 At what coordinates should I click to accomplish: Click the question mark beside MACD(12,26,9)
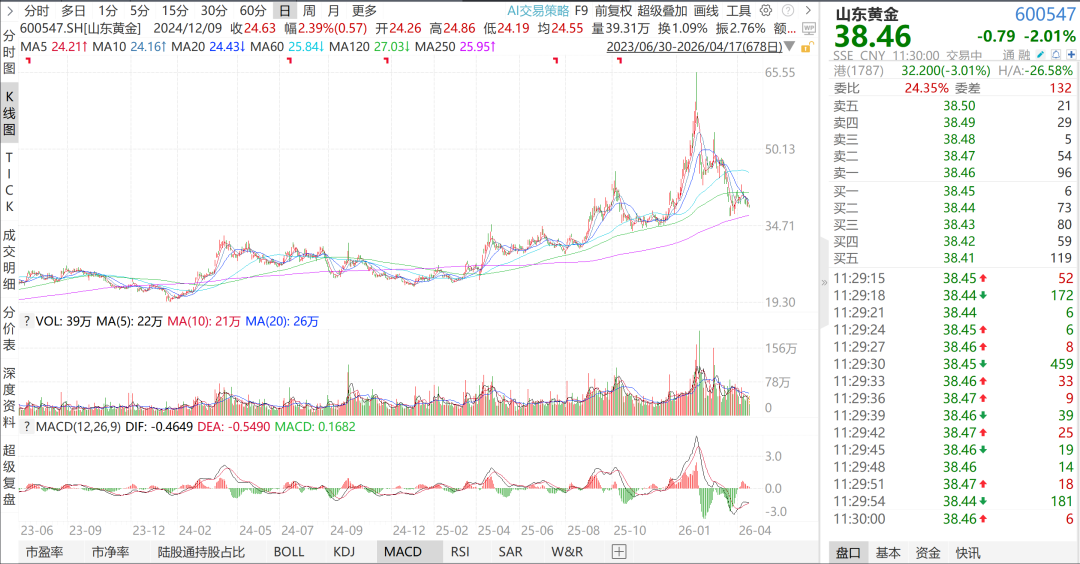pyautogui.click(x=26, y=427)
